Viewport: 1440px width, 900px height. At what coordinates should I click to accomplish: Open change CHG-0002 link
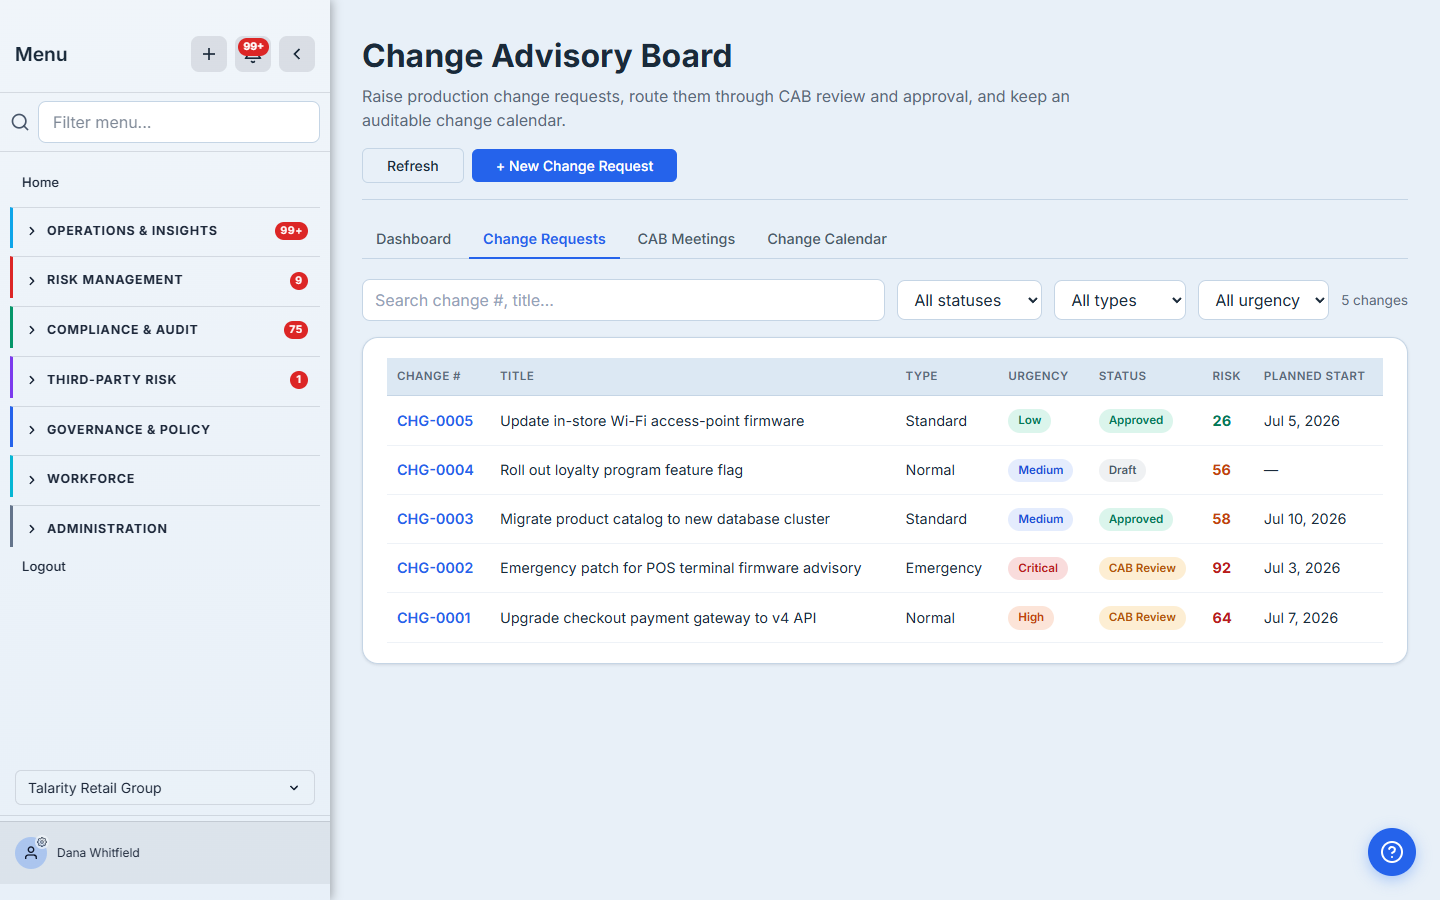tap(435, 568)
